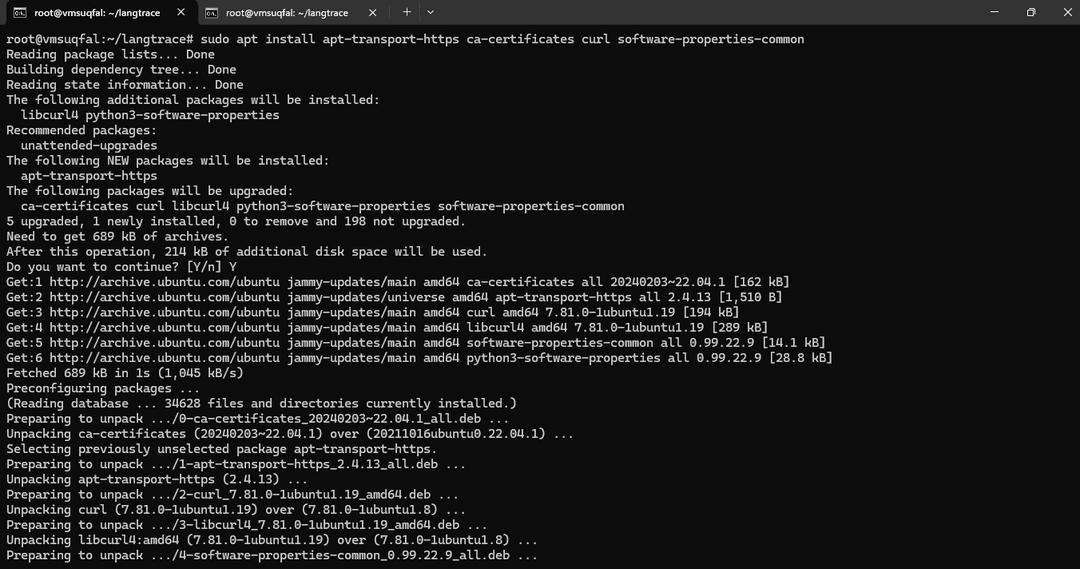
Task: Click the 'Fetched 689 kB' output line
Action: point(124,373)
